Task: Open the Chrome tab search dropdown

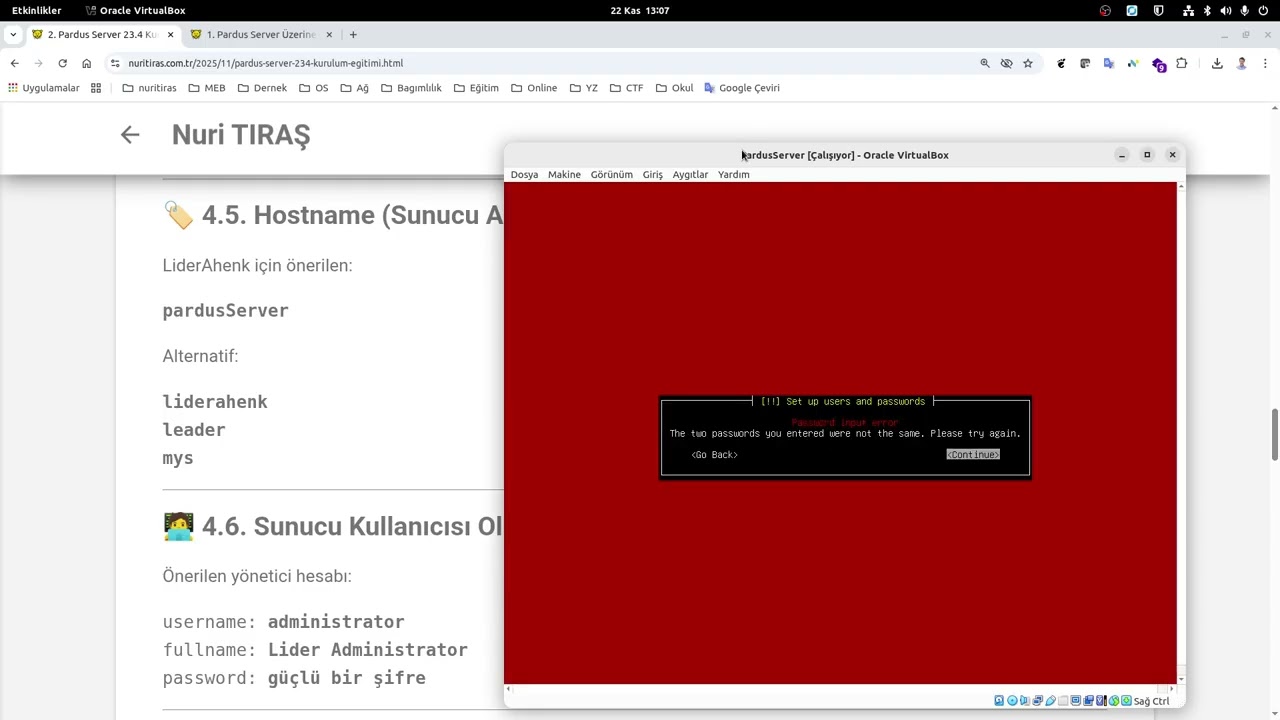Action: pos(13,34)
